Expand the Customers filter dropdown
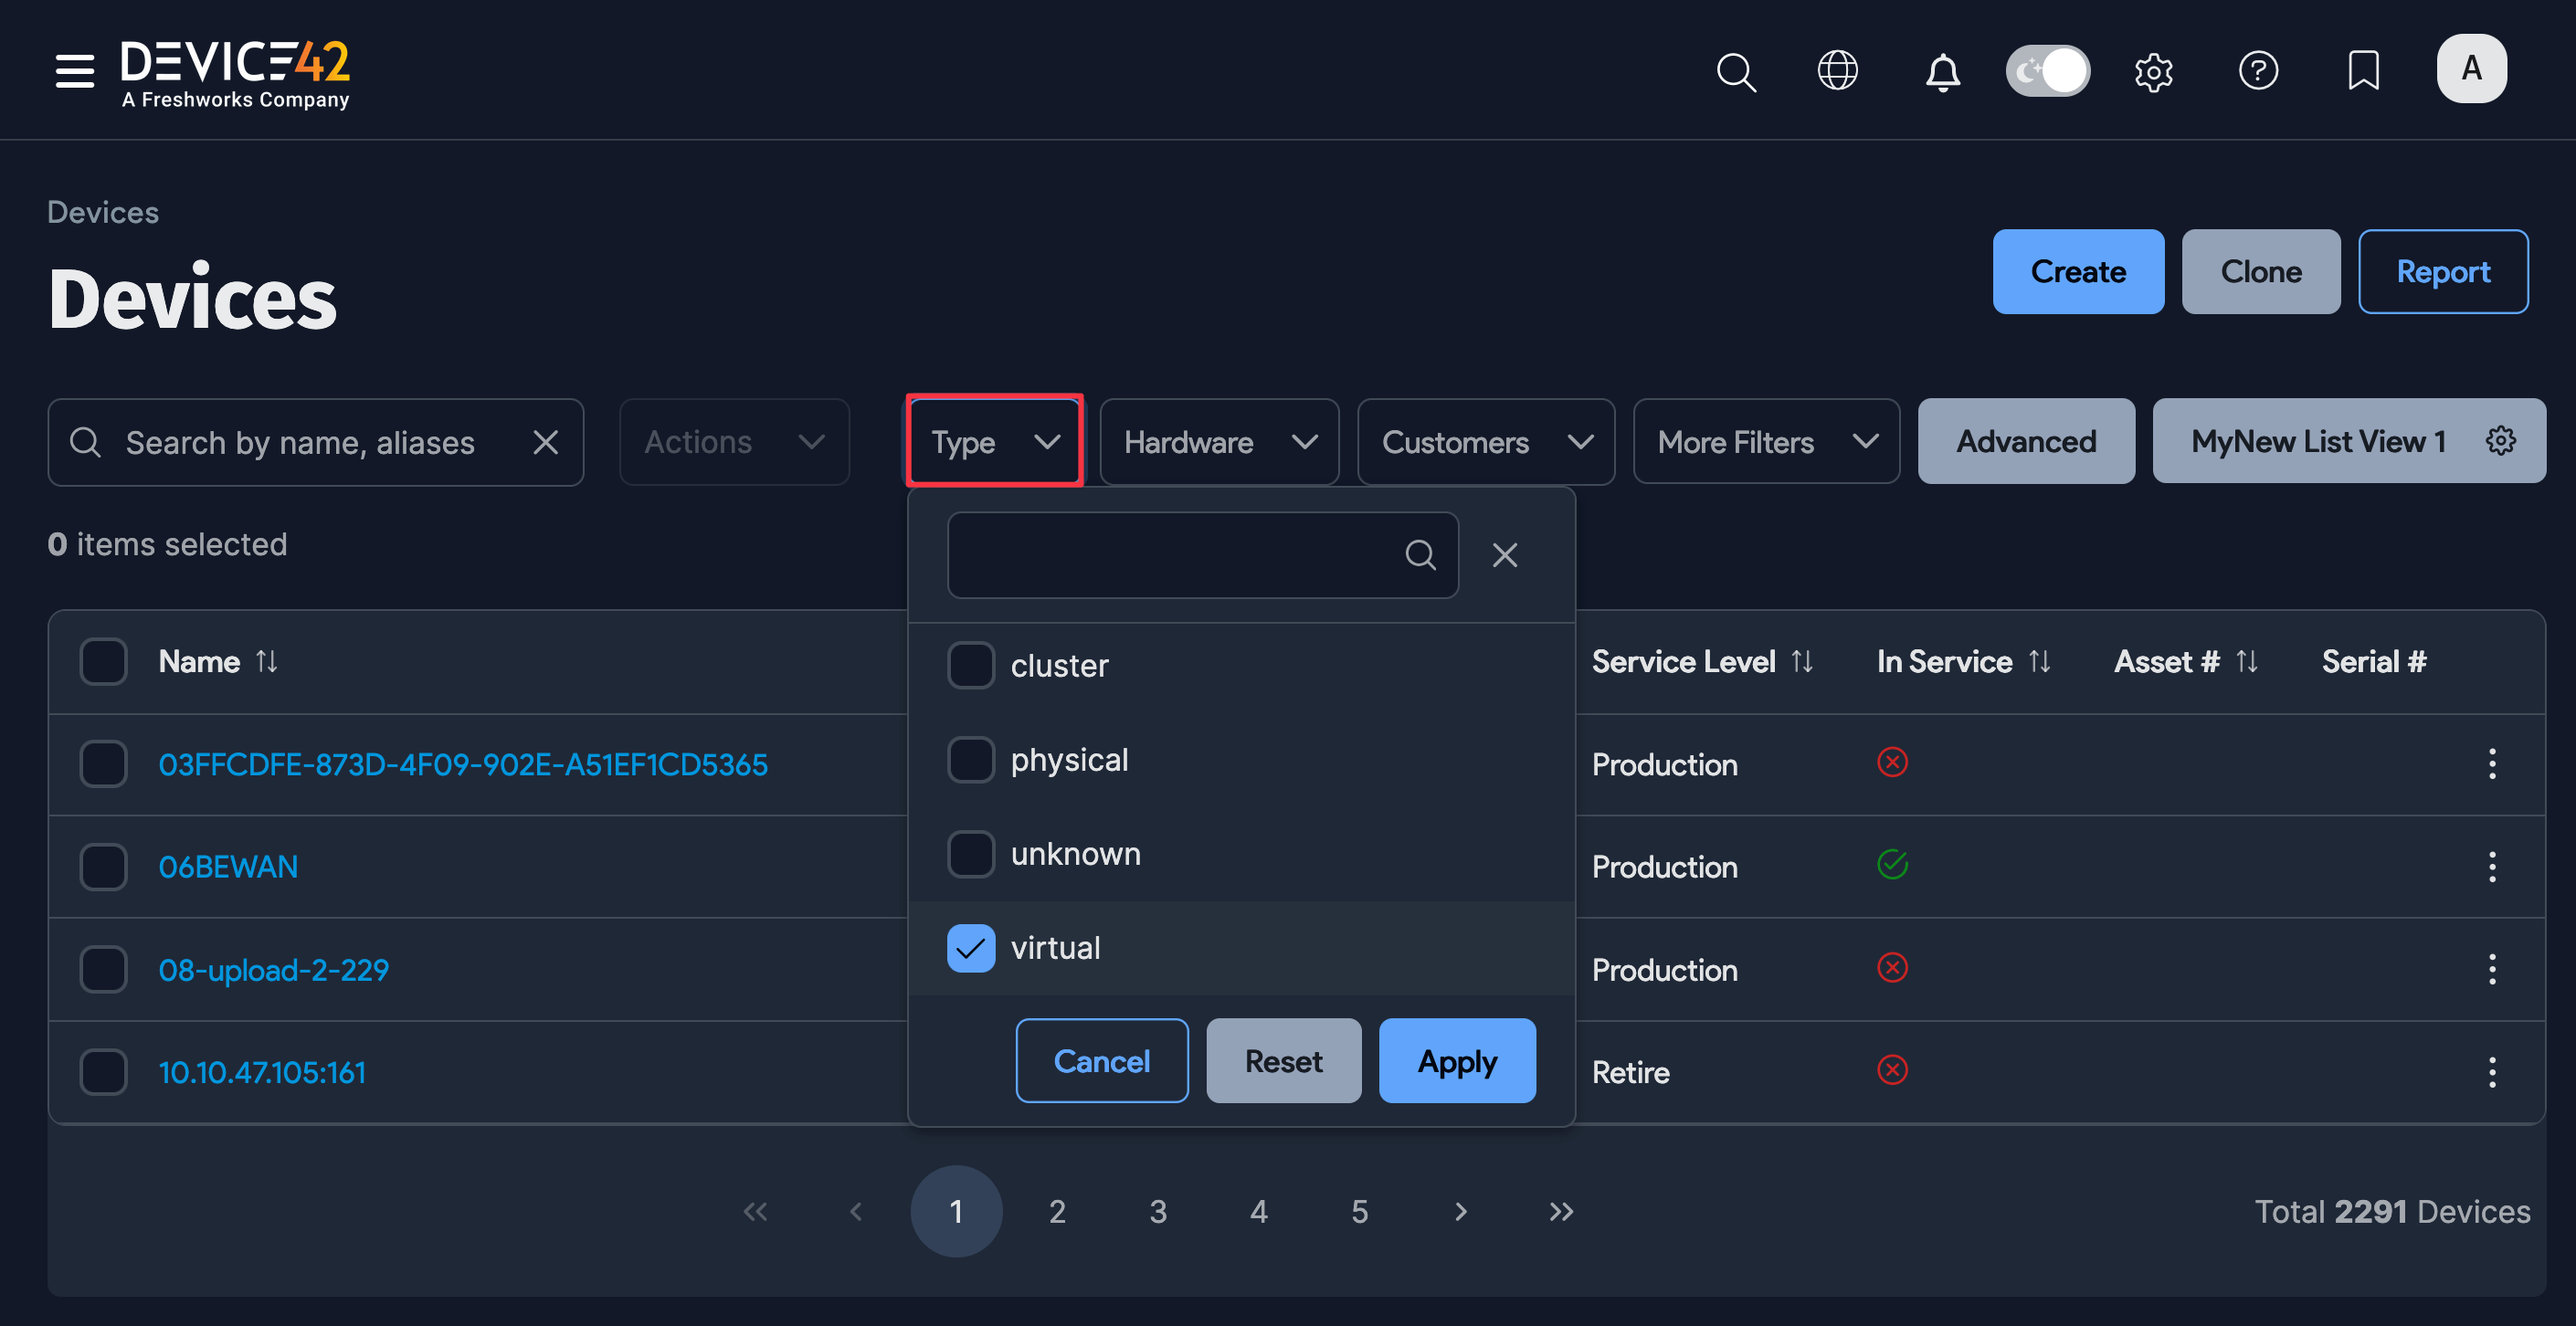This screenshot has height=1326, width=2576. point(1485,442)
